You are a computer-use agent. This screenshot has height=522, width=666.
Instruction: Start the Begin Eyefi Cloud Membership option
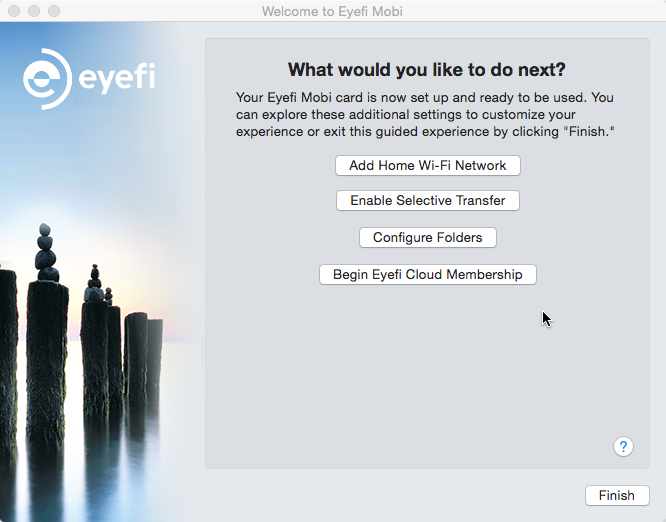pyautogui.click(x=428, y=274)
